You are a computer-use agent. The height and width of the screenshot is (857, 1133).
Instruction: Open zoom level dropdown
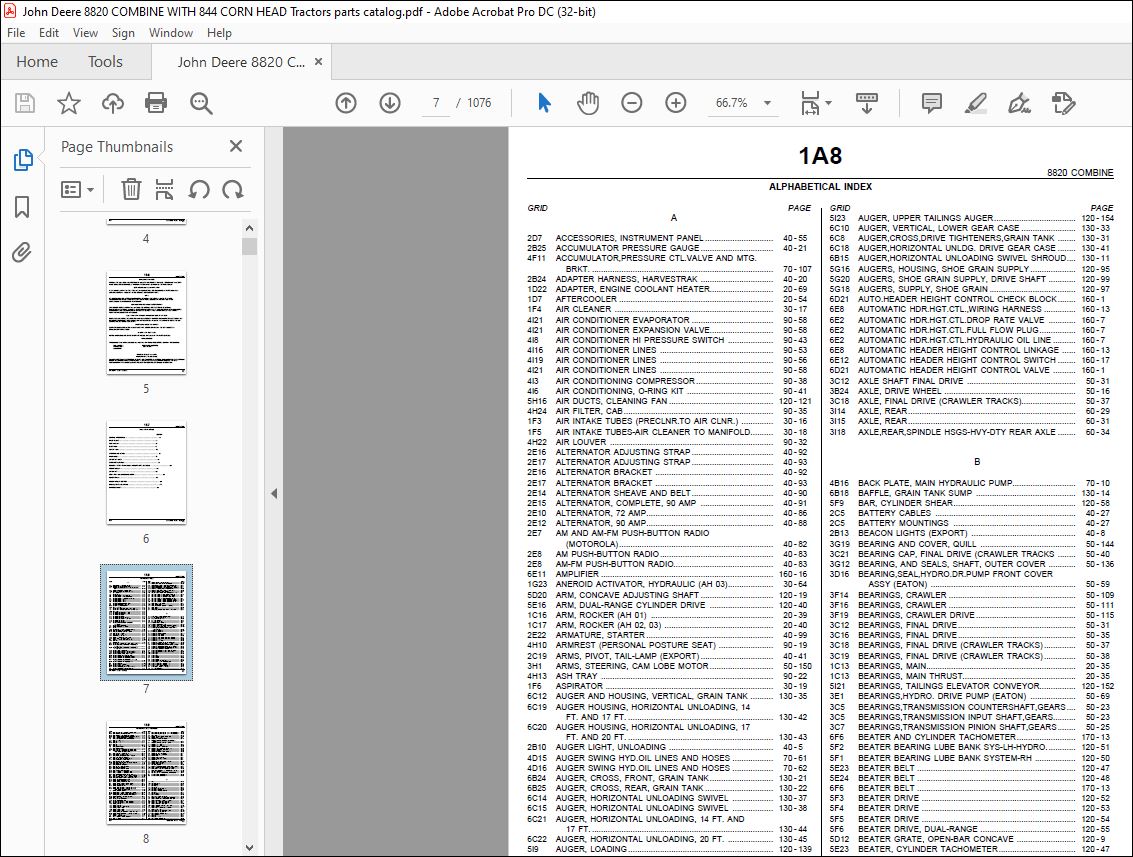pyautogui.click(x=767, y=103)
